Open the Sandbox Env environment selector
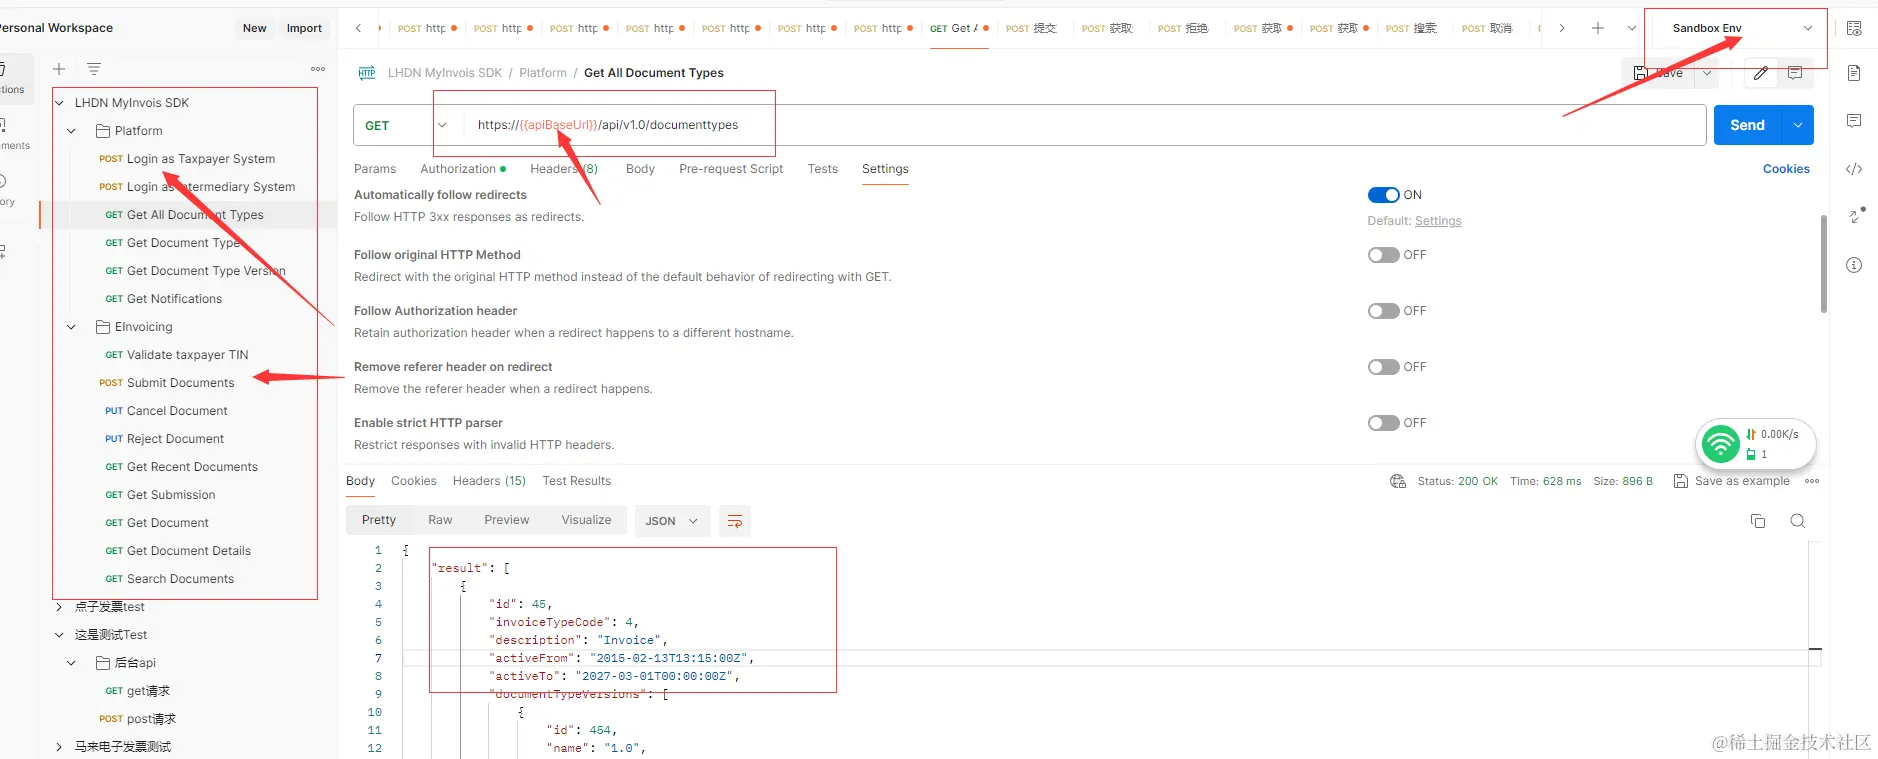 tap(1742, 28)
